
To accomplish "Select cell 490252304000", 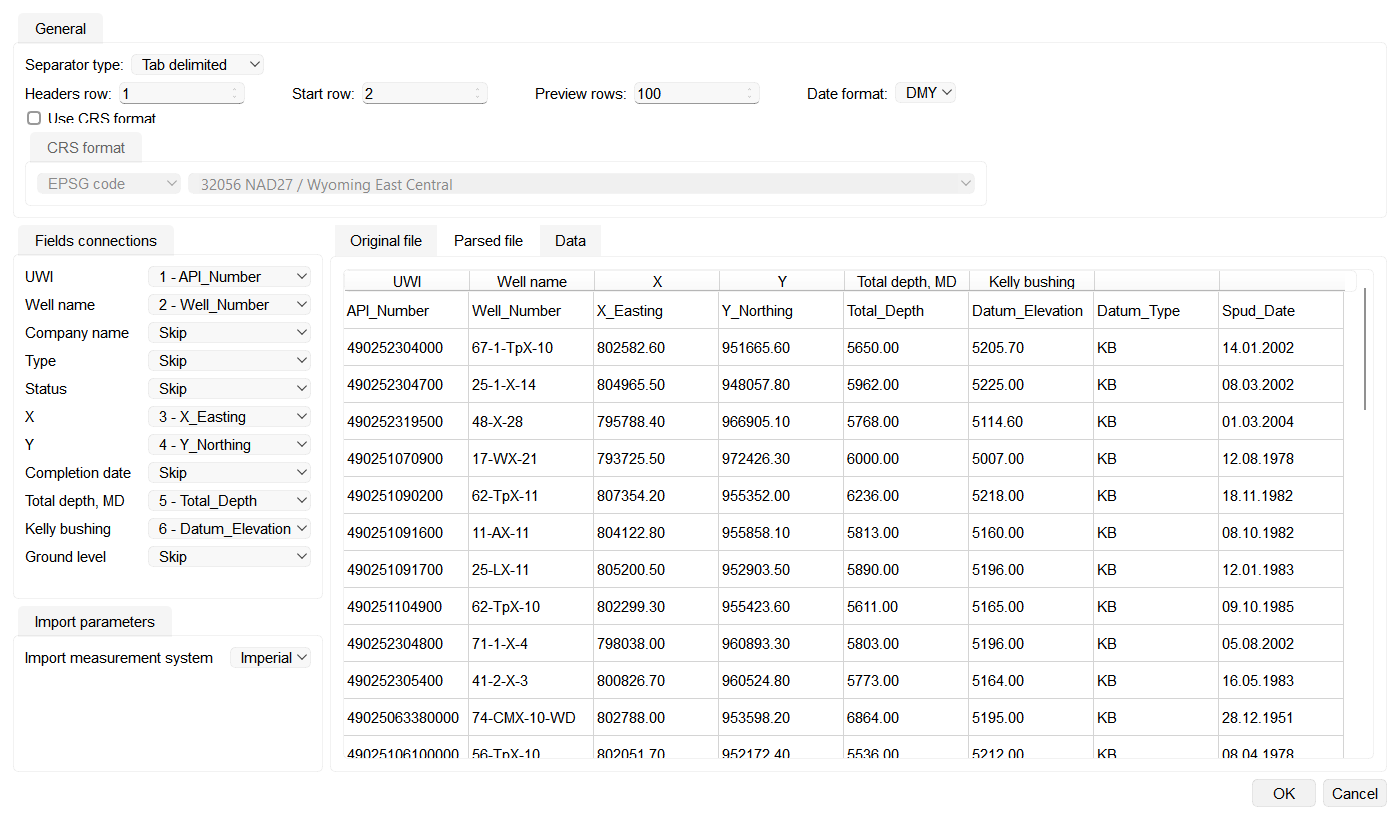I will pyautogui.click(x=406, y=347).
